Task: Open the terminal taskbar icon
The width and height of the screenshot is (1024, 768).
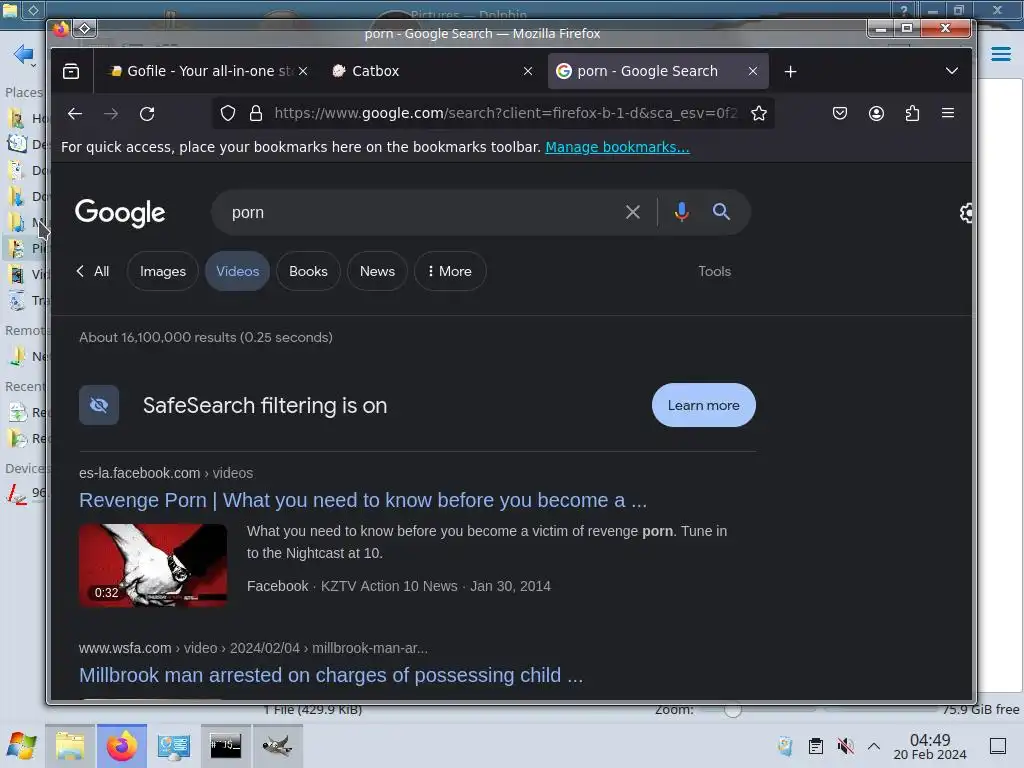Action: click(x=225, y=746)
